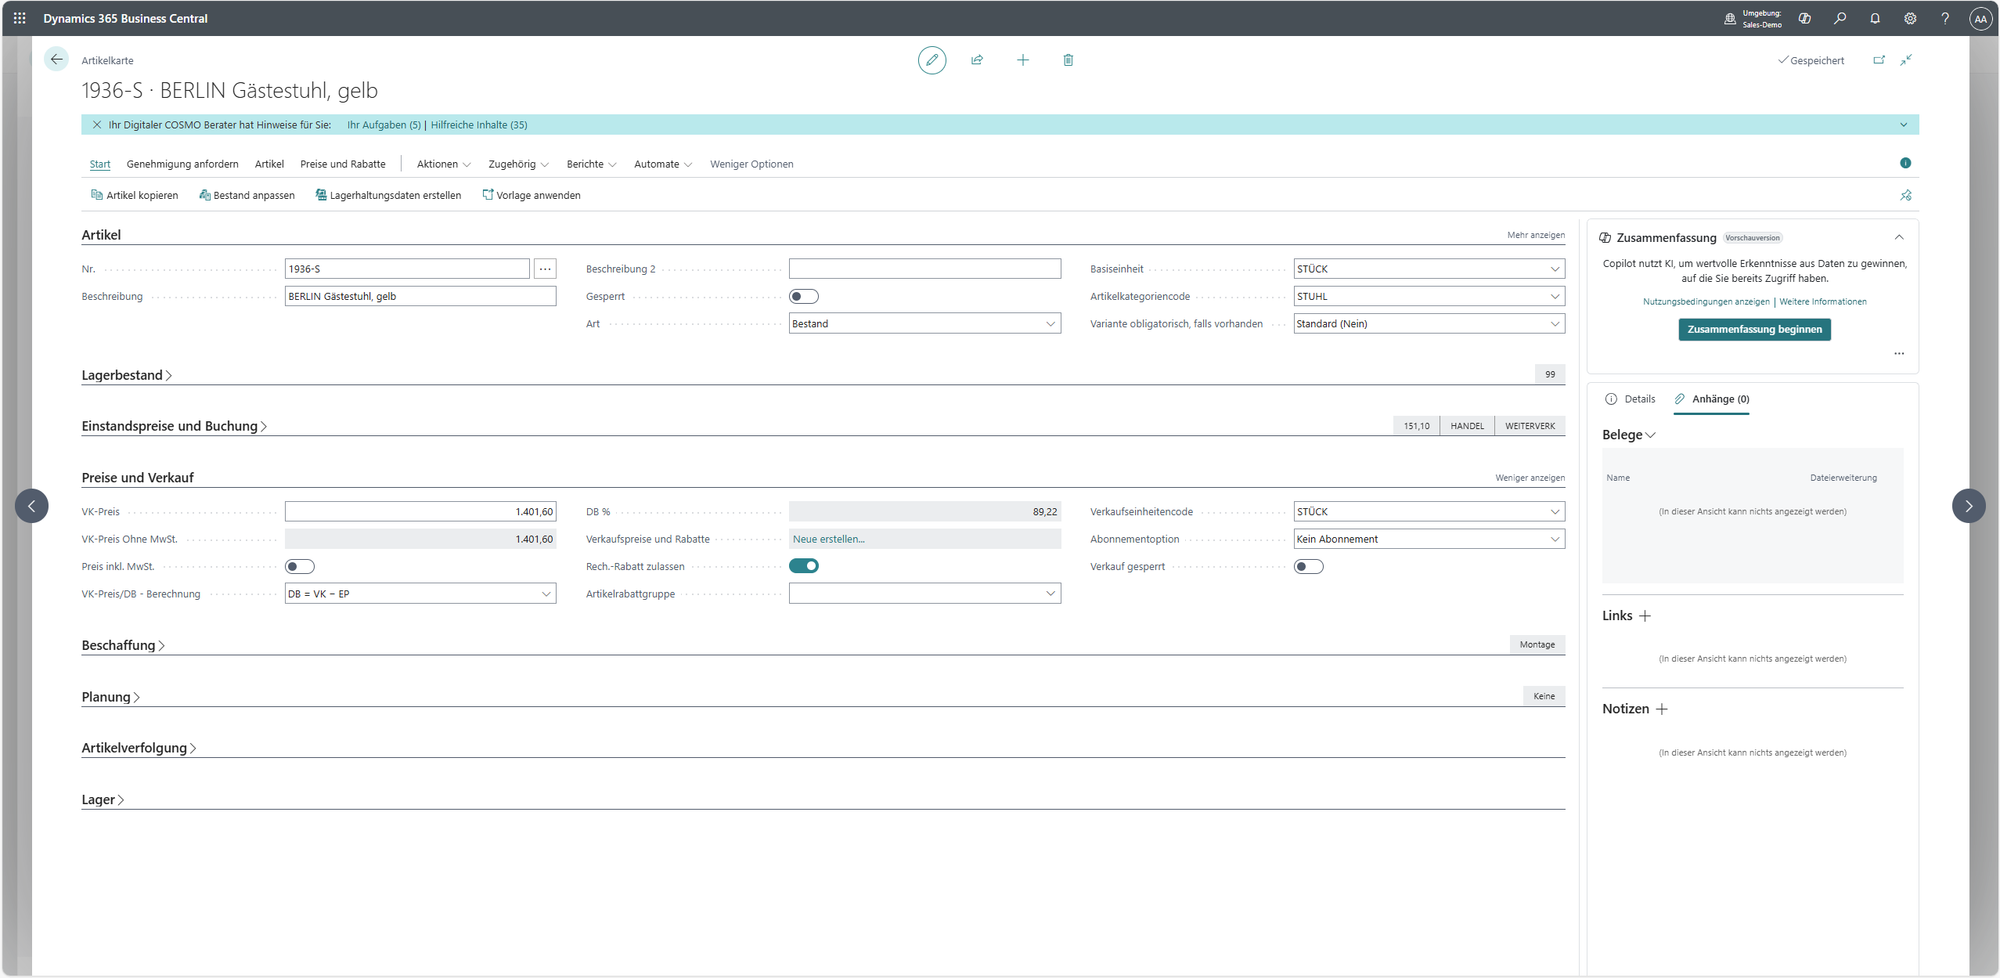Image resolution: width=2000 pixels, height=978 pixels.
Task: Click Zusammenfassung beginnen button
Action: click(x=1754, y=329)
